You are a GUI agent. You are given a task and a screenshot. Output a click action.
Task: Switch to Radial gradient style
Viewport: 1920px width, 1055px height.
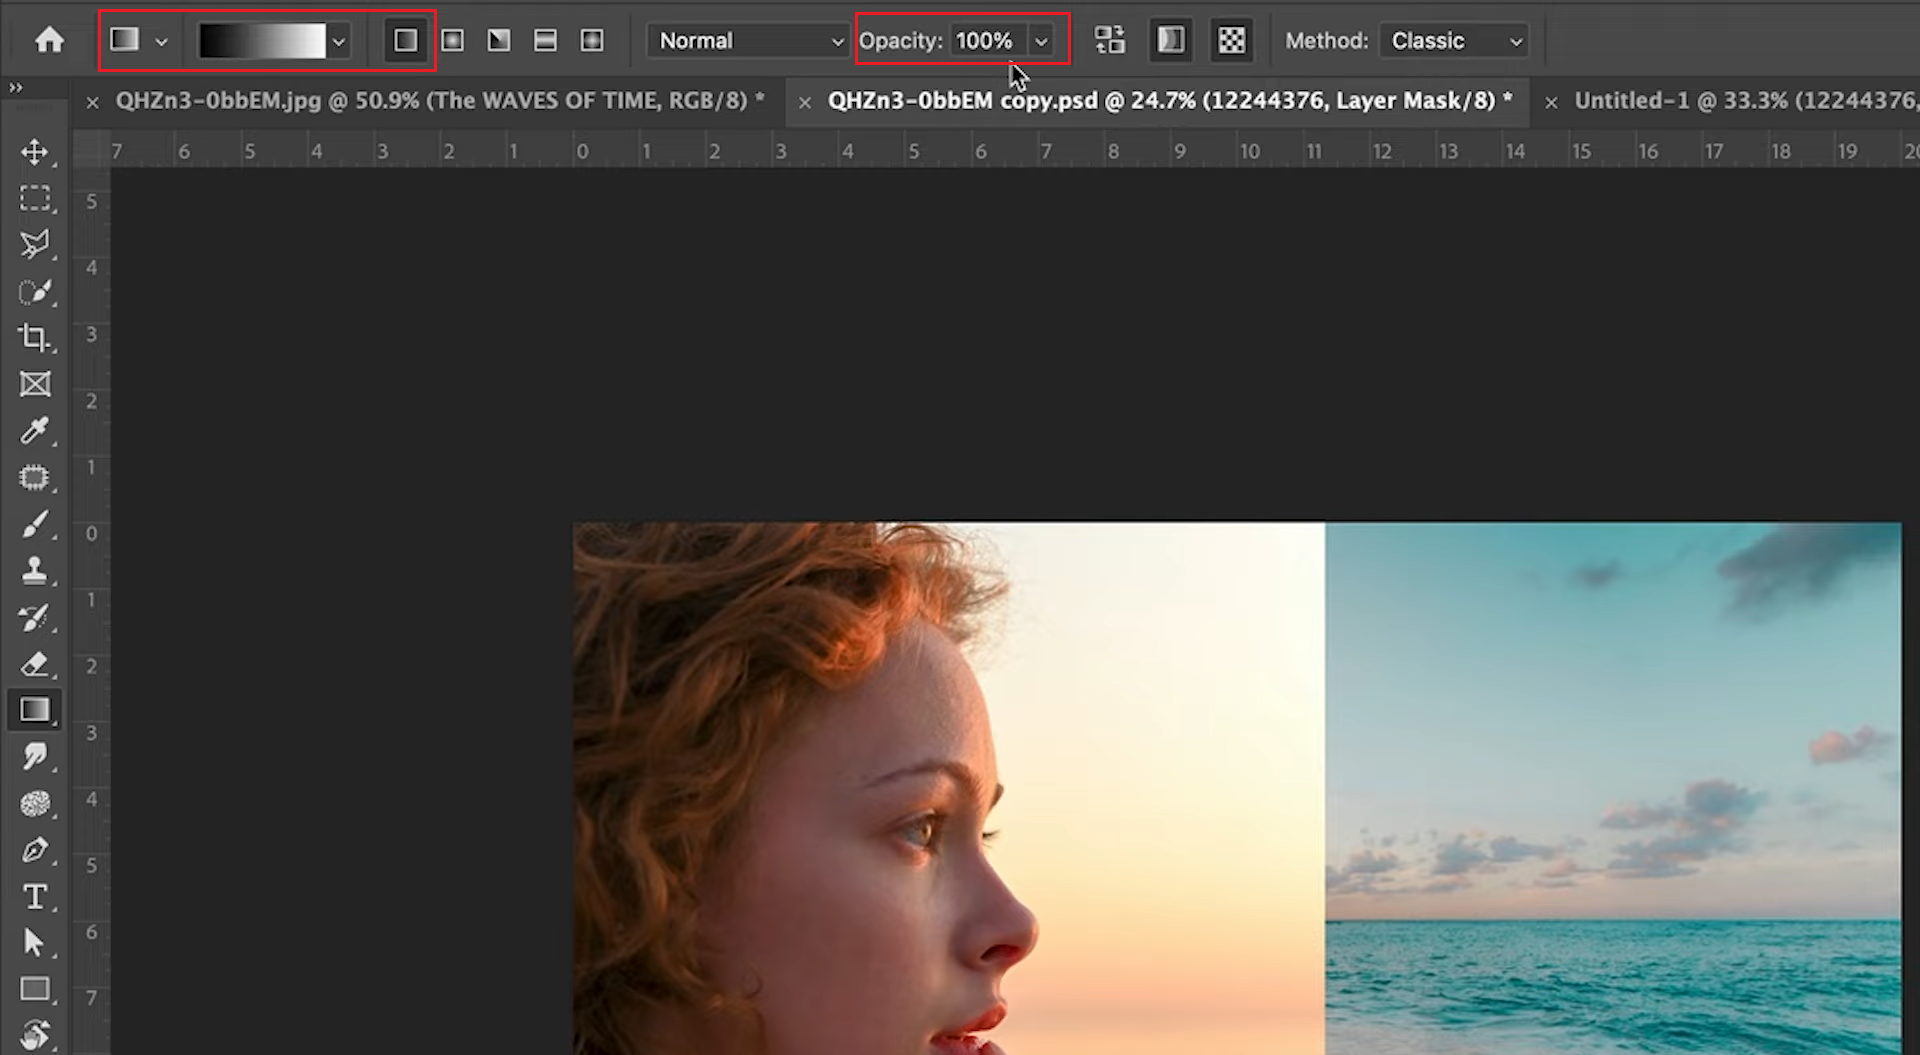coord(452,40)
